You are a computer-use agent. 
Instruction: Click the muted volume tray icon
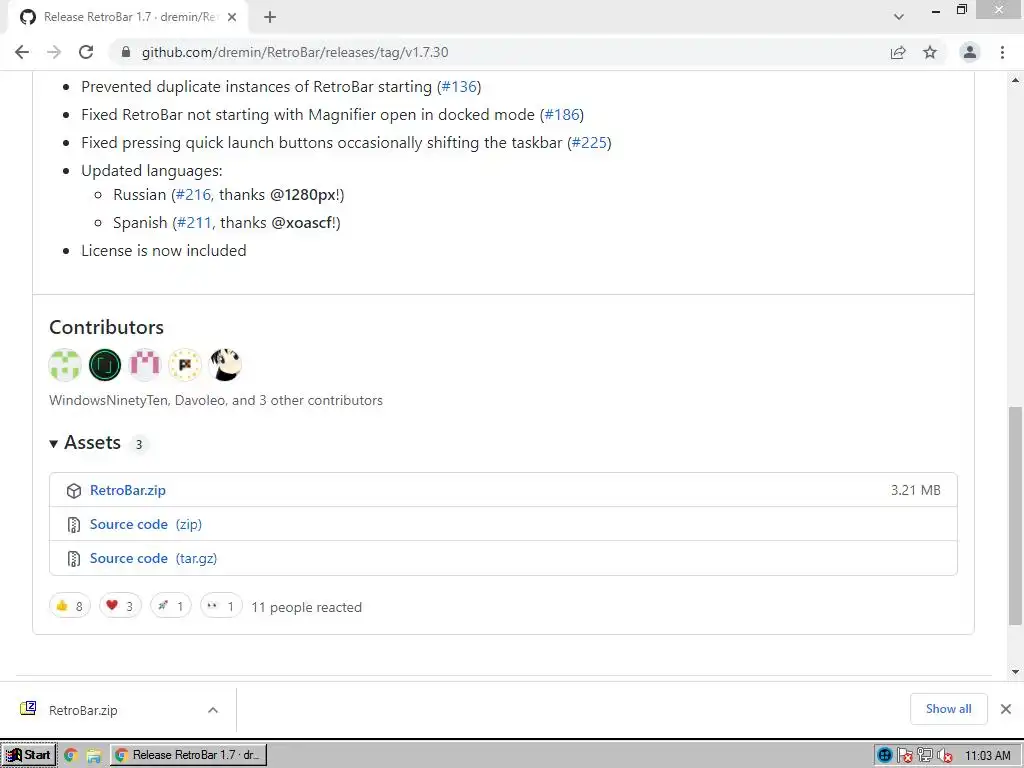[944, 756]
